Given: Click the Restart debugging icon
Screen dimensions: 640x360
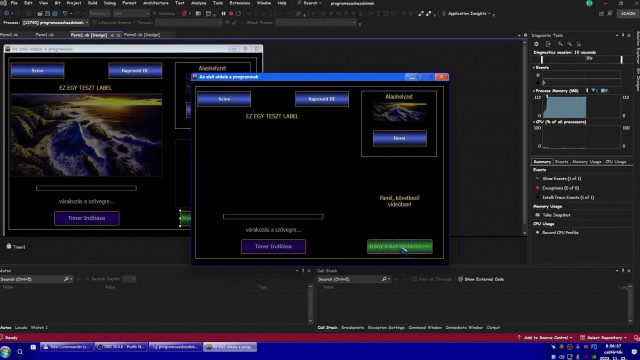Looking at the screenshot, I should pos(239,13).
